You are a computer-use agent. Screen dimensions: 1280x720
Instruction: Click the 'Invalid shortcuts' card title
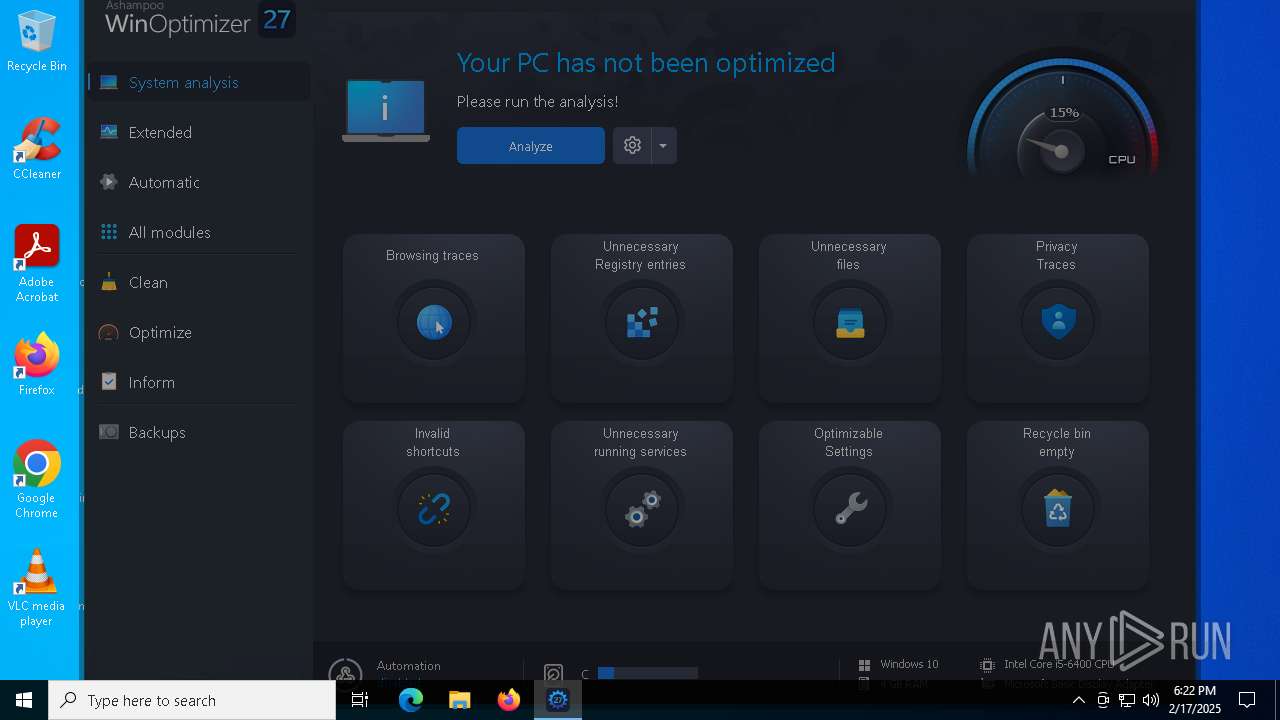[432, 443]
